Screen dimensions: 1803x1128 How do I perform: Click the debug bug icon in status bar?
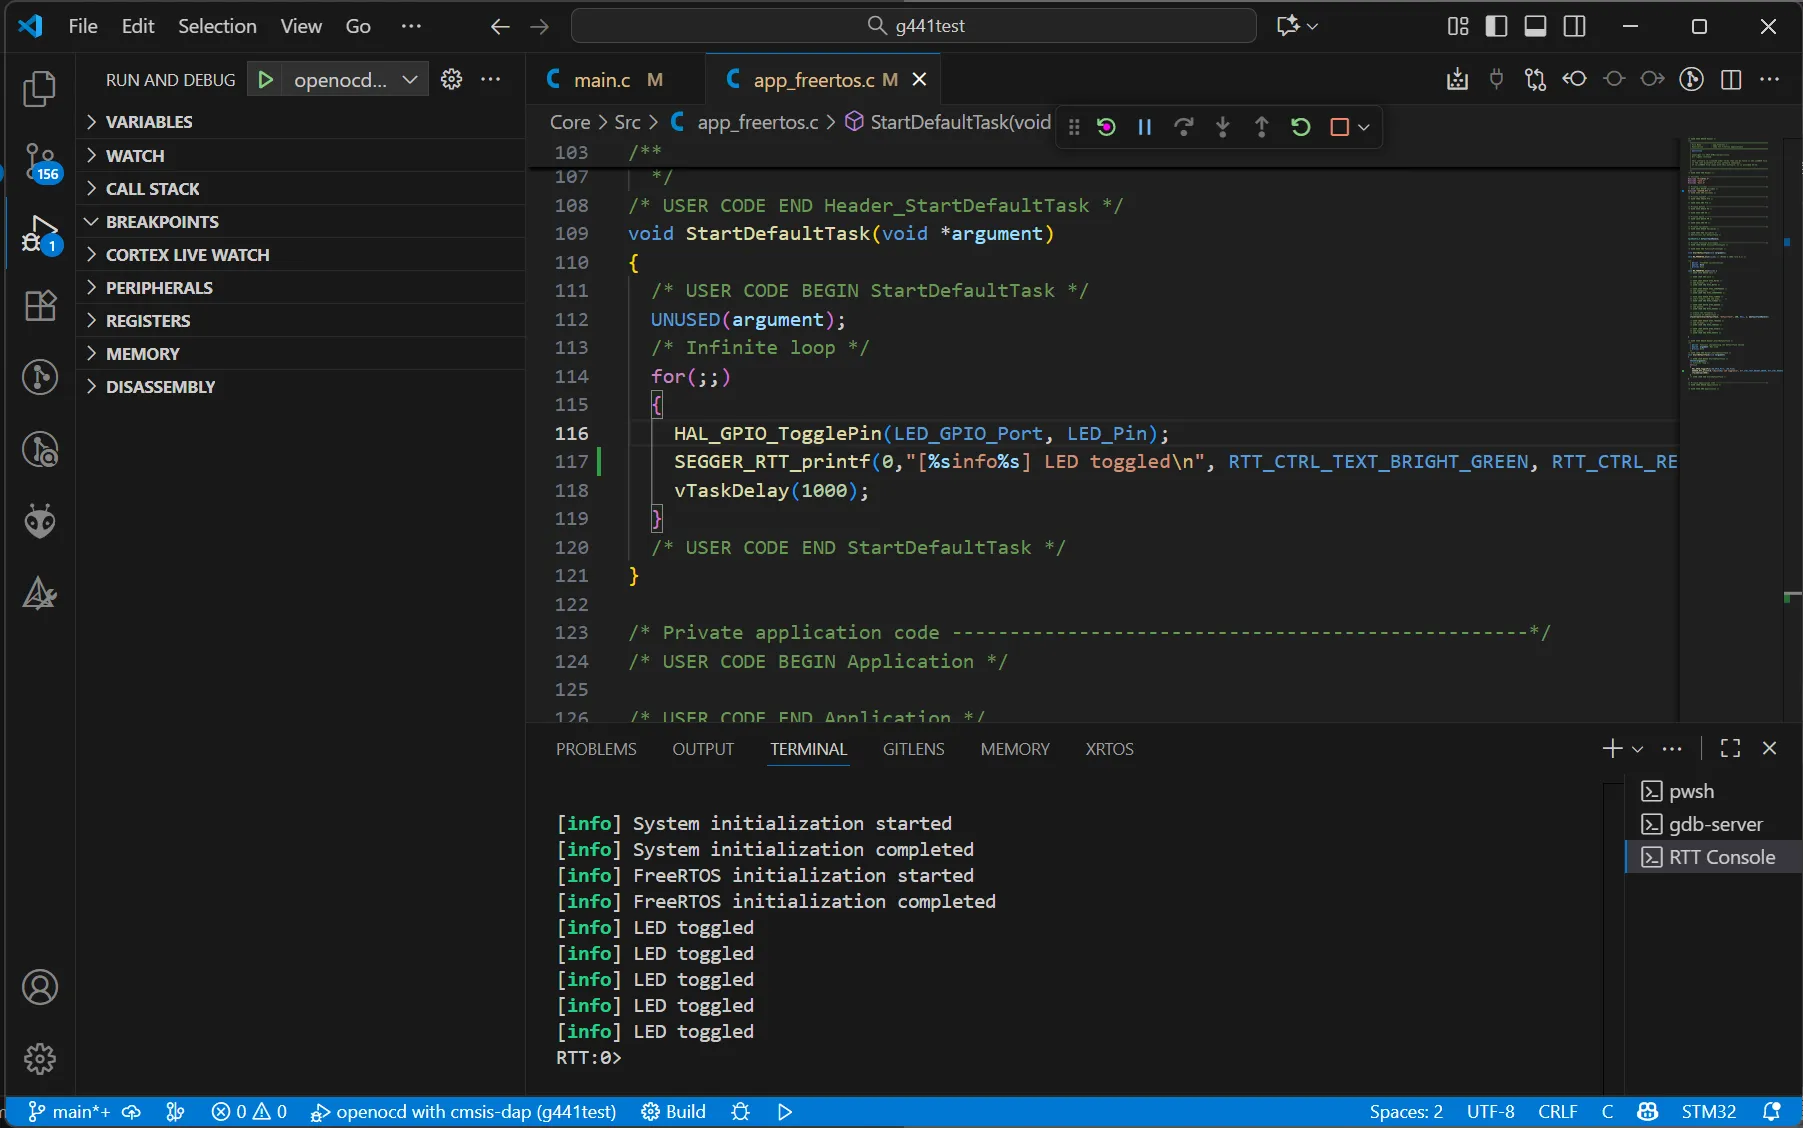click(740, 1112)
